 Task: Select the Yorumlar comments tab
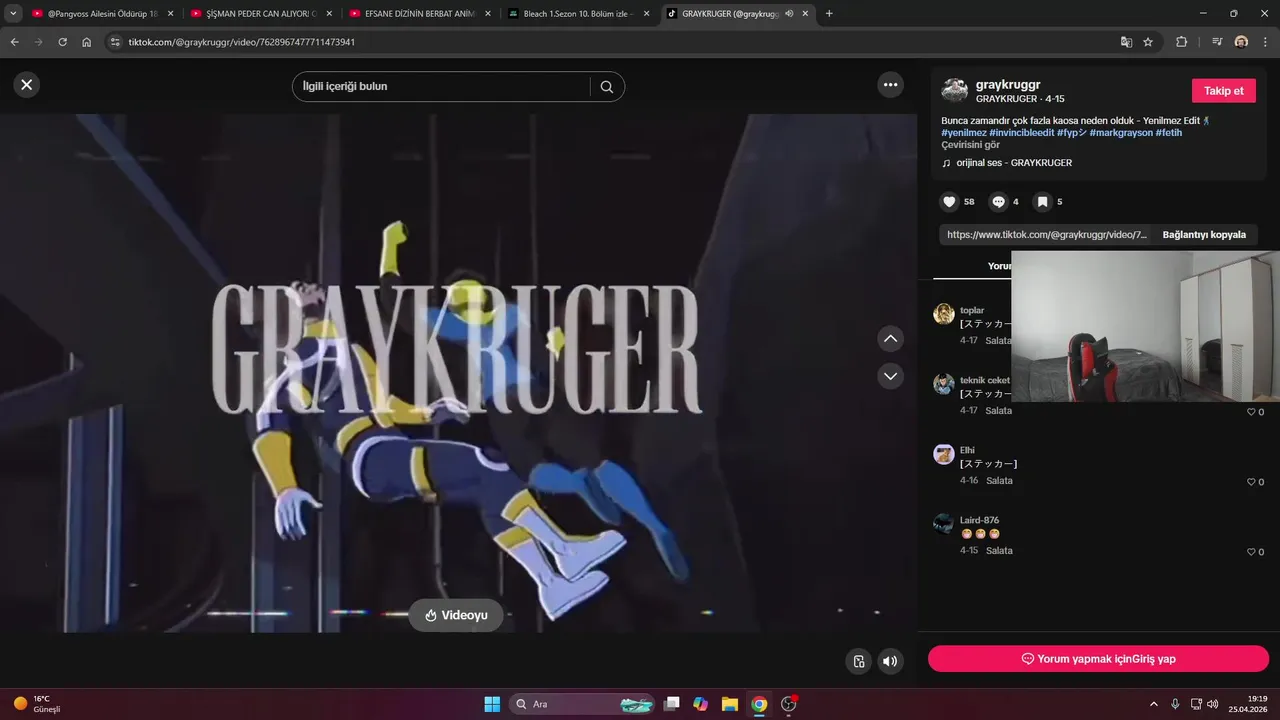[1000, 266]
